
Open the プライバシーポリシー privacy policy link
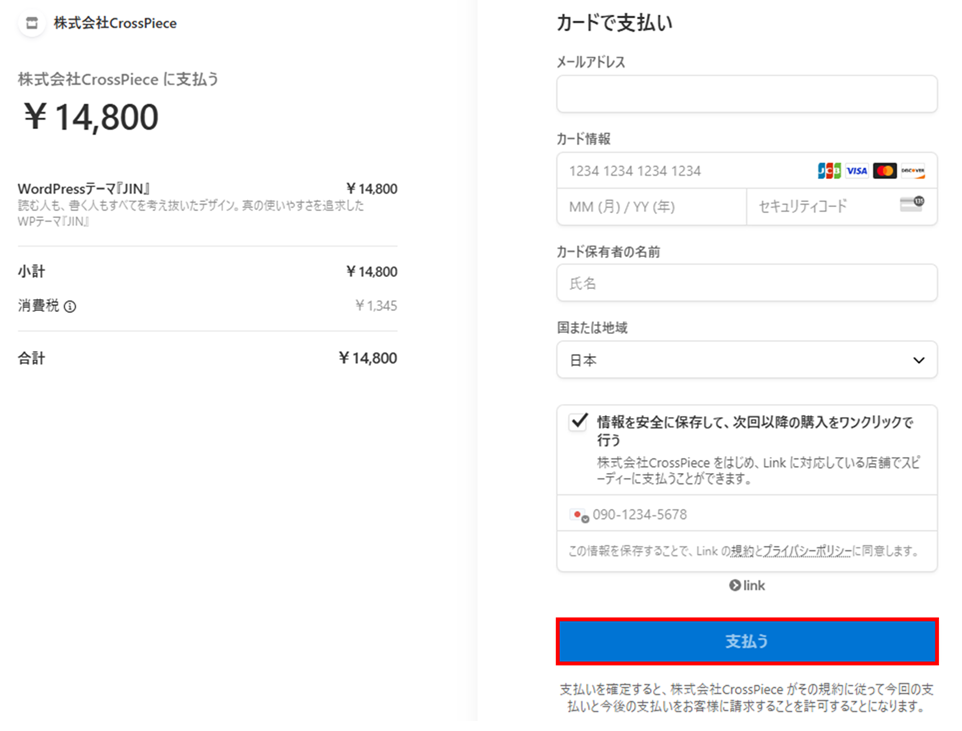click(x=807, y=551)
